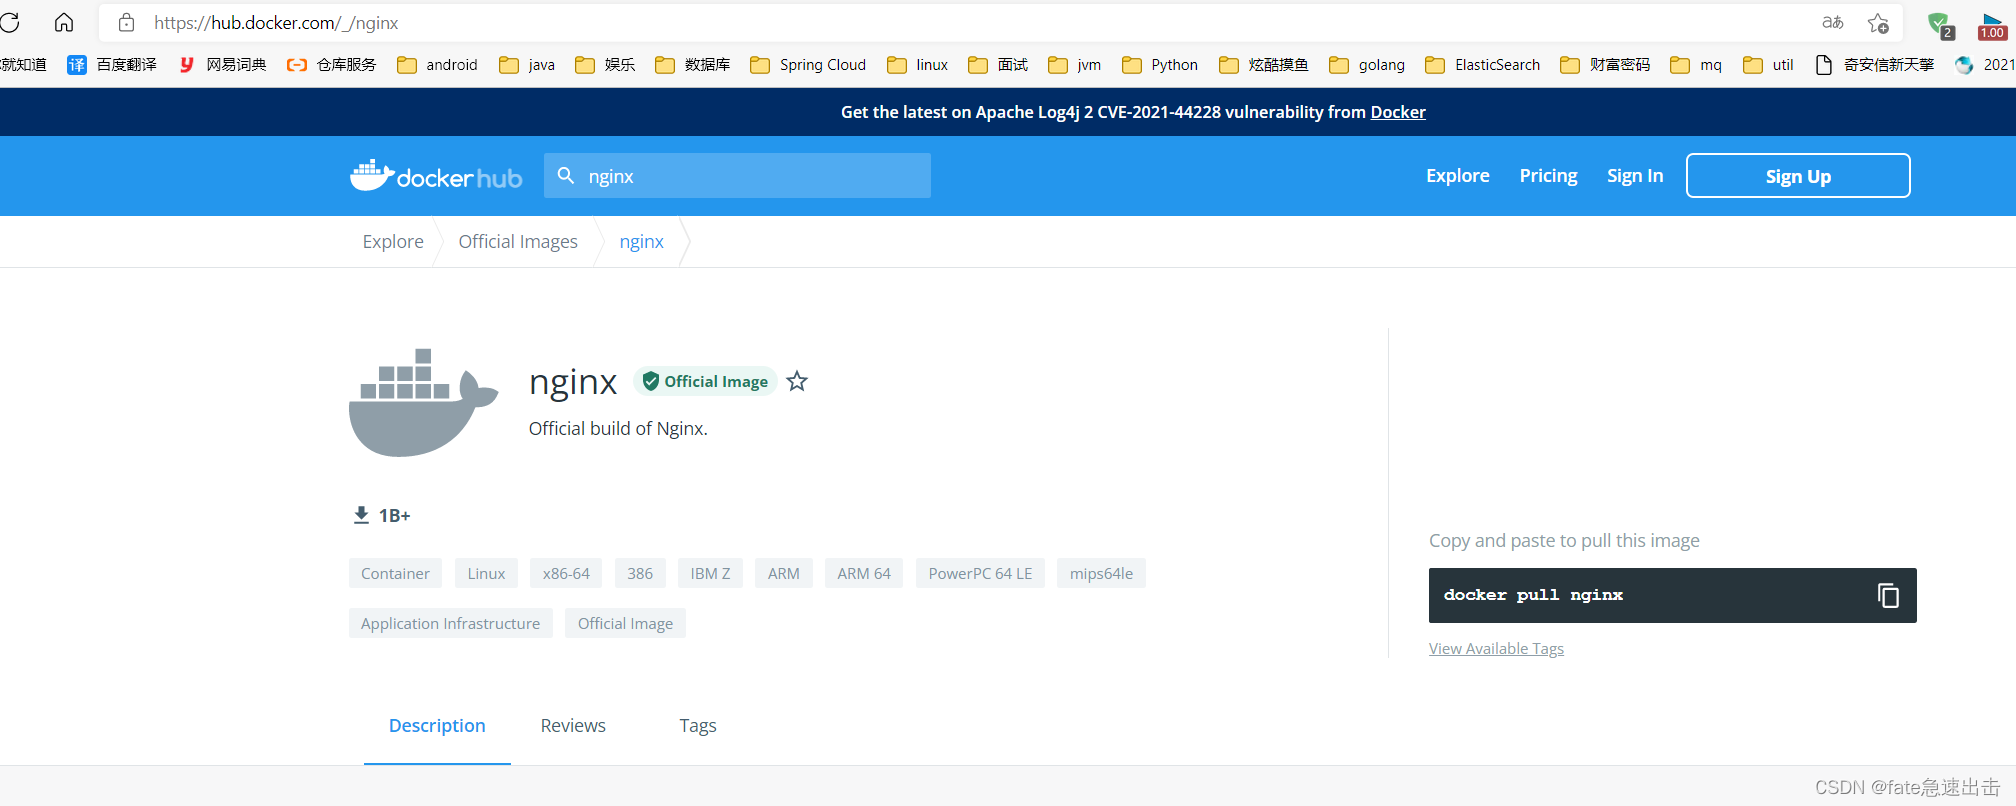
Task: Select the ARM tag chip
Action: coord(784,573)
